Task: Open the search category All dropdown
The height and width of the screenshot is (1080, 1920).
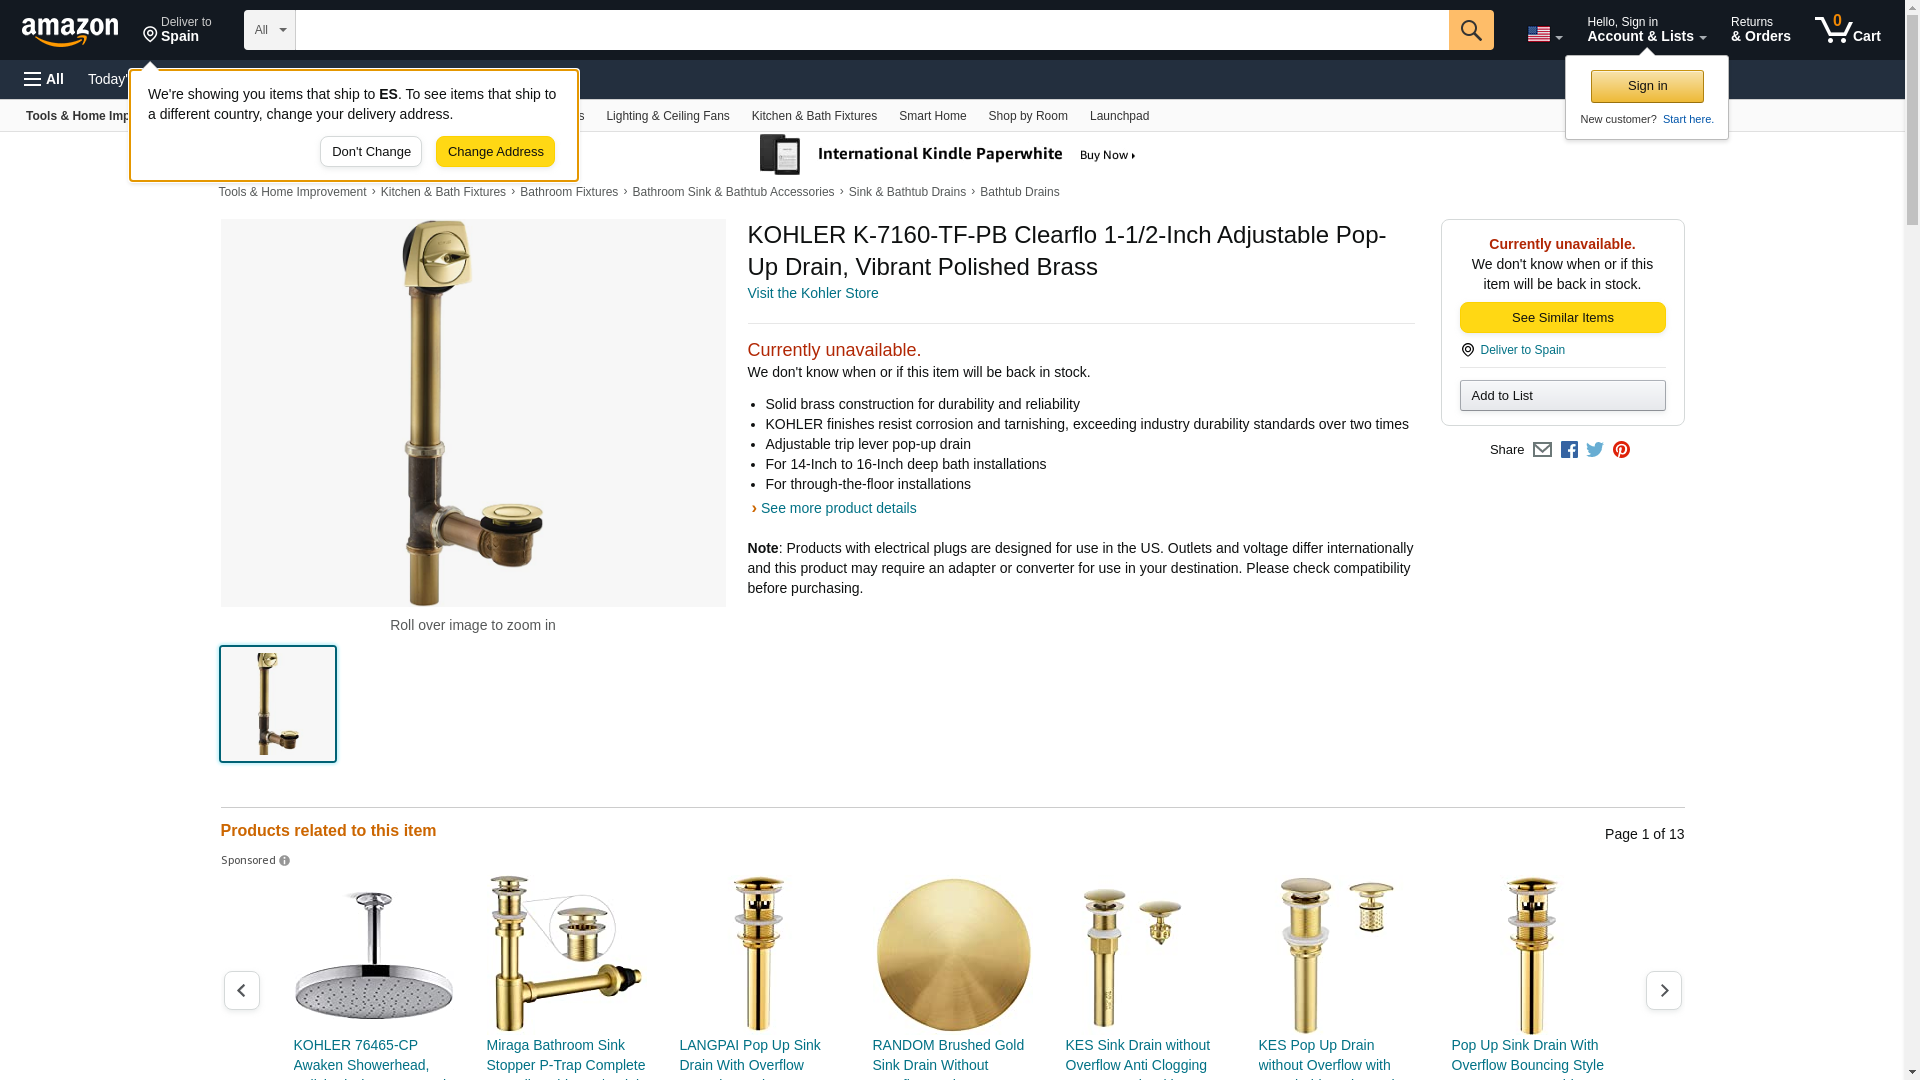Action: [270, 30]
